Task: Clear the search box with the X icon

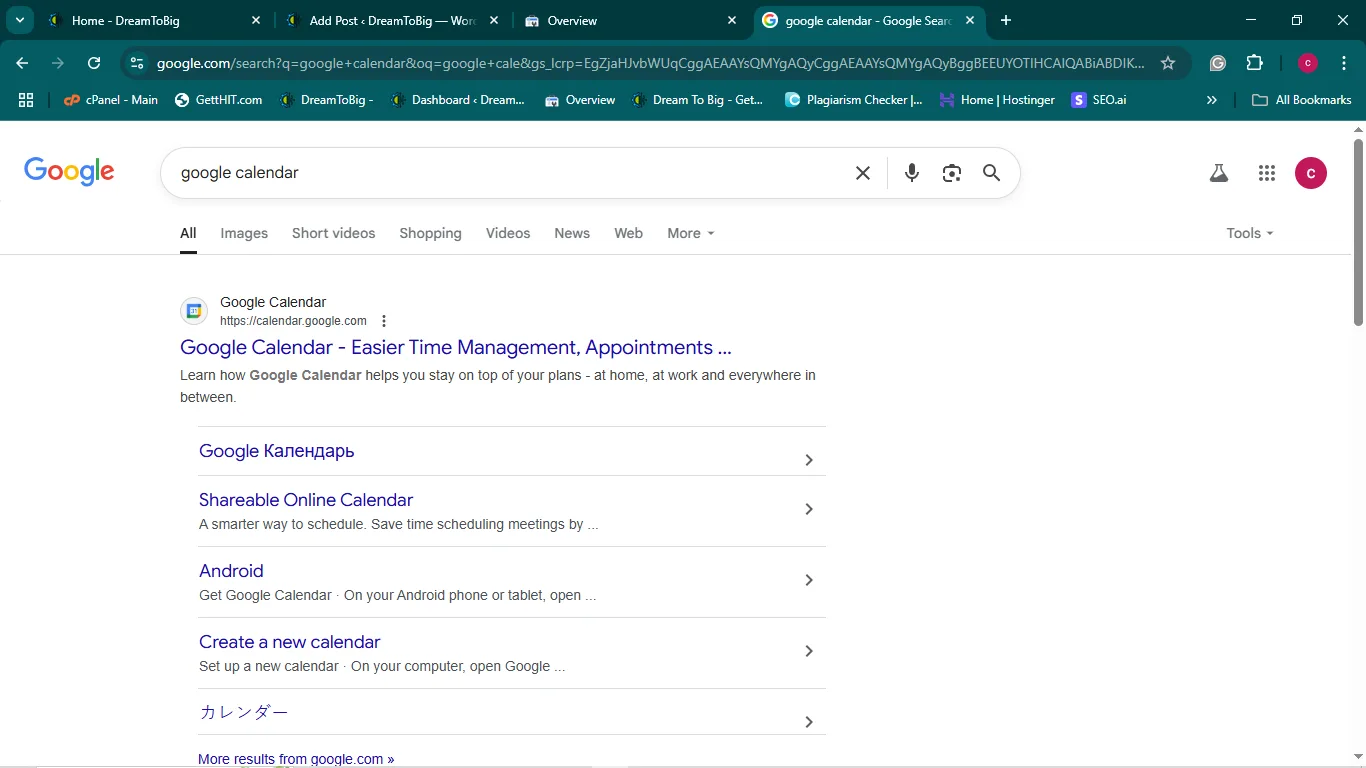Action: coord(863,173)
